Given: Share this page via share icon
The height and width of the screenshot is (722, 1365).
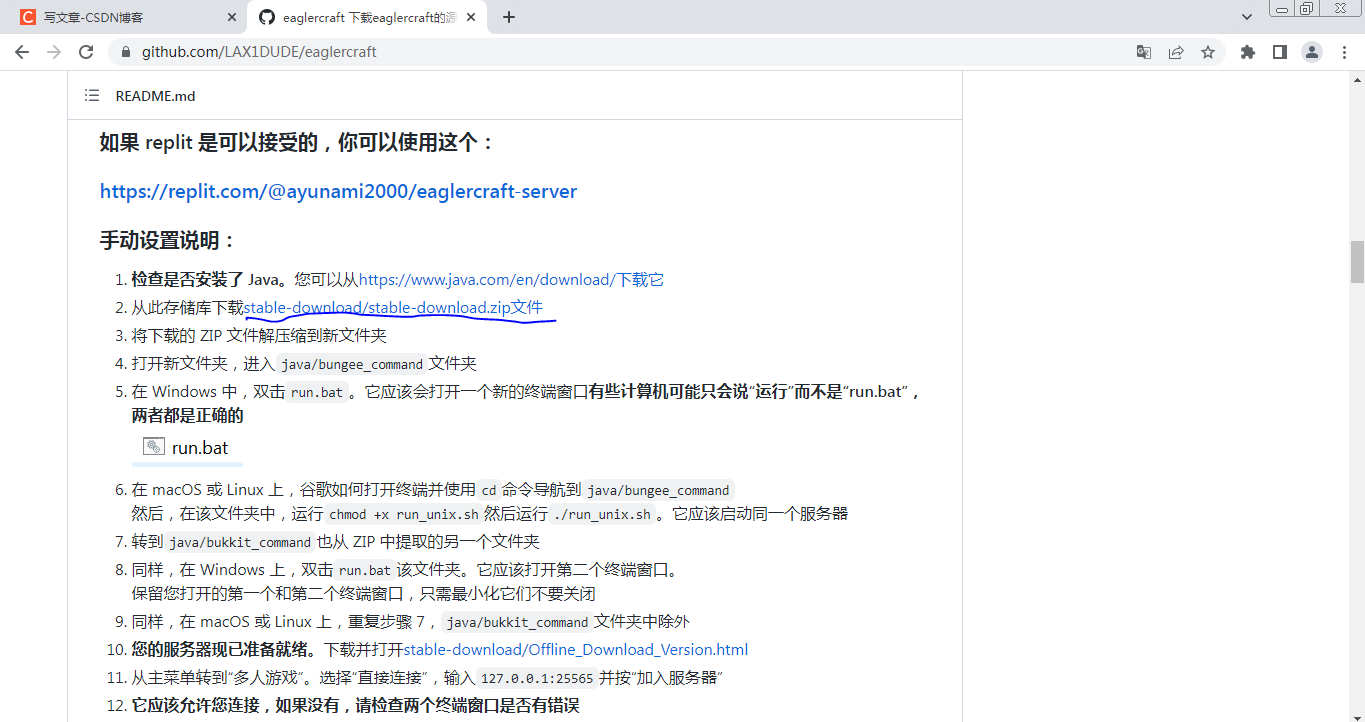Looking at the screenshot, I should [1176, 52].
